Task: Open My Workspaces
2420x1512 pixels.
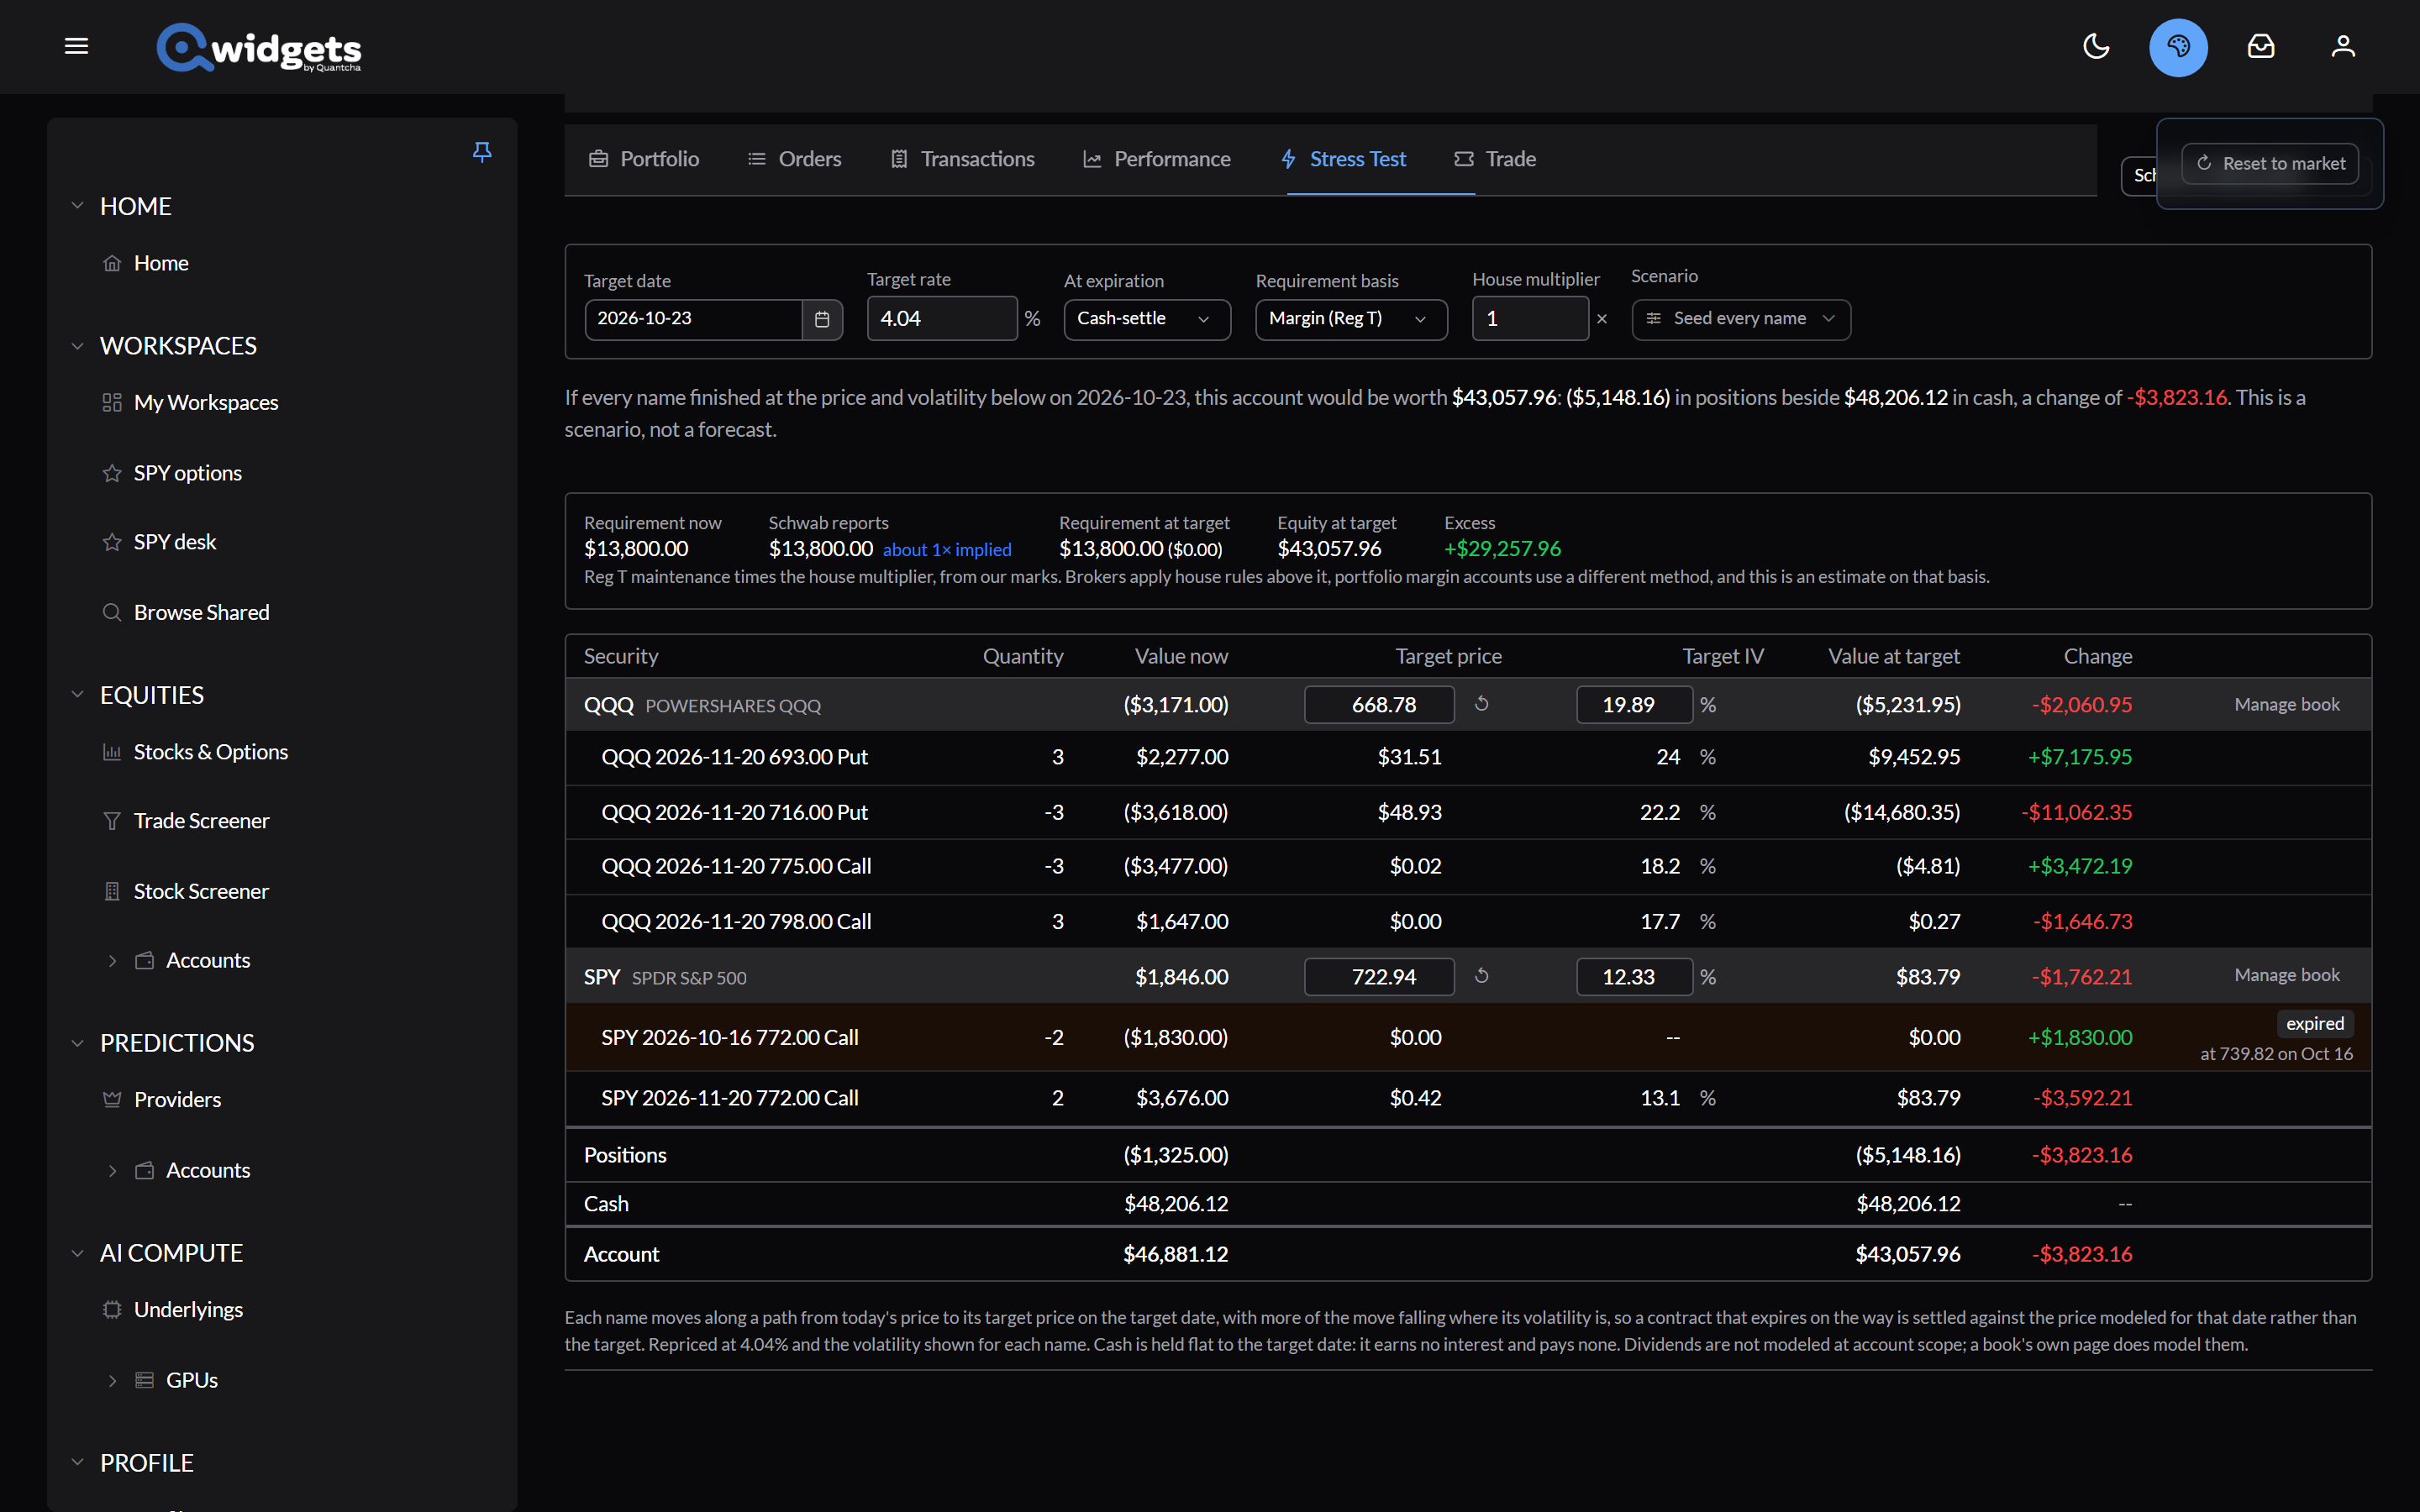Action: point(205,402)
